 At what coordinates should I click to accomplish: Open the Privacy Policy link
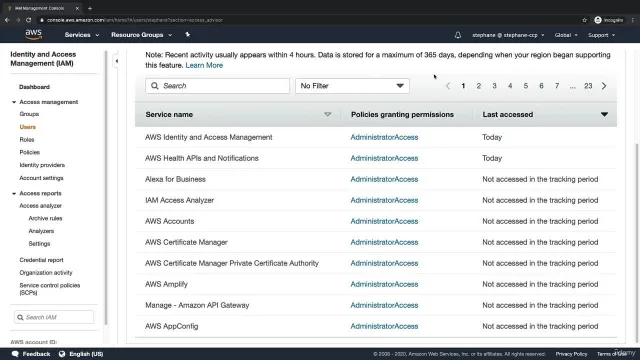point(571,354)
